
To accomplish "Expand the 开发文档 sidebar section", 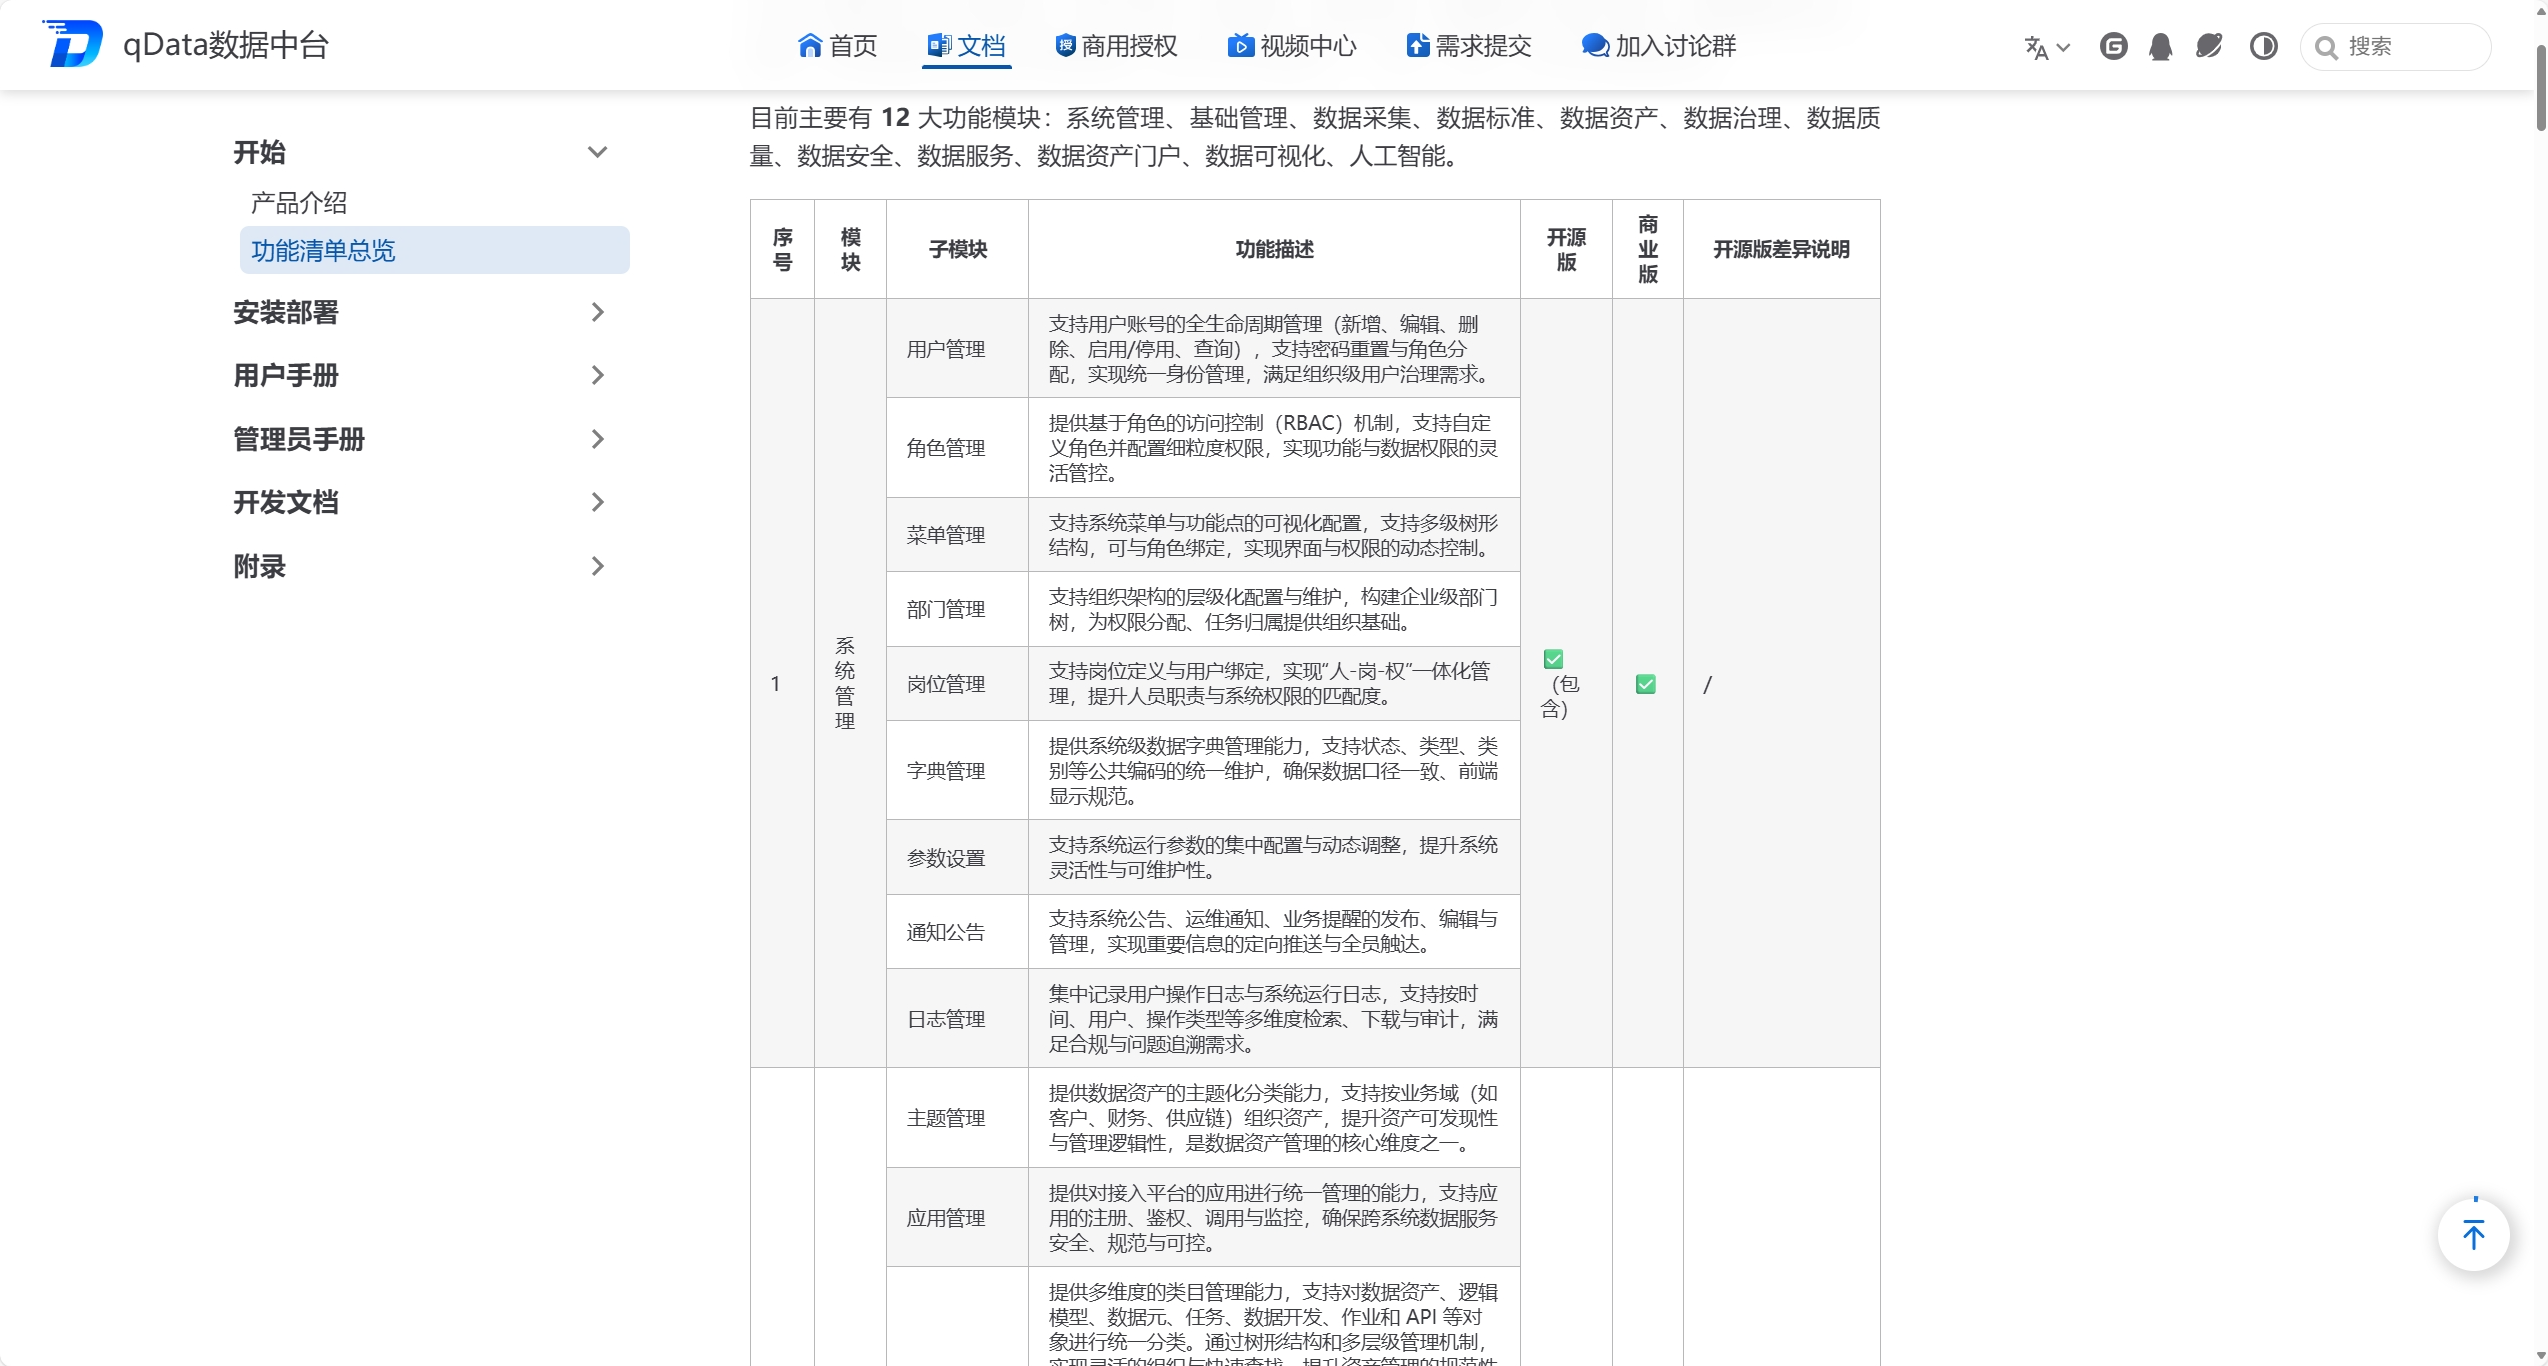I will 422,503.
